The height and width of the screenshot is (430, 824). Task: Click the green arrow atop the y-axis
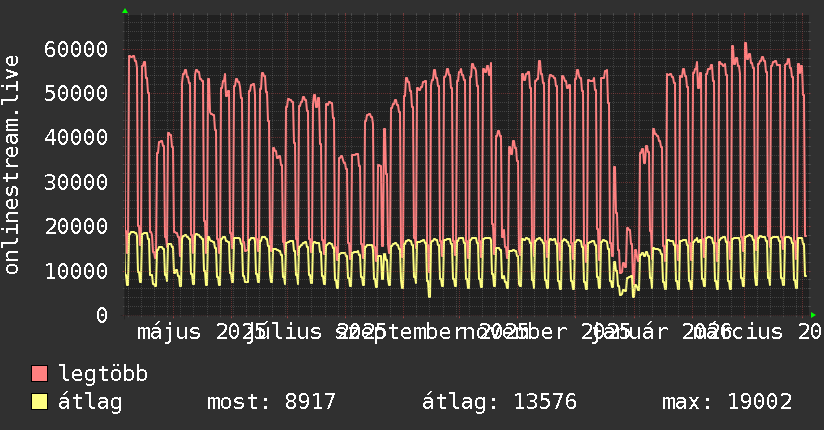coord(124,11)
